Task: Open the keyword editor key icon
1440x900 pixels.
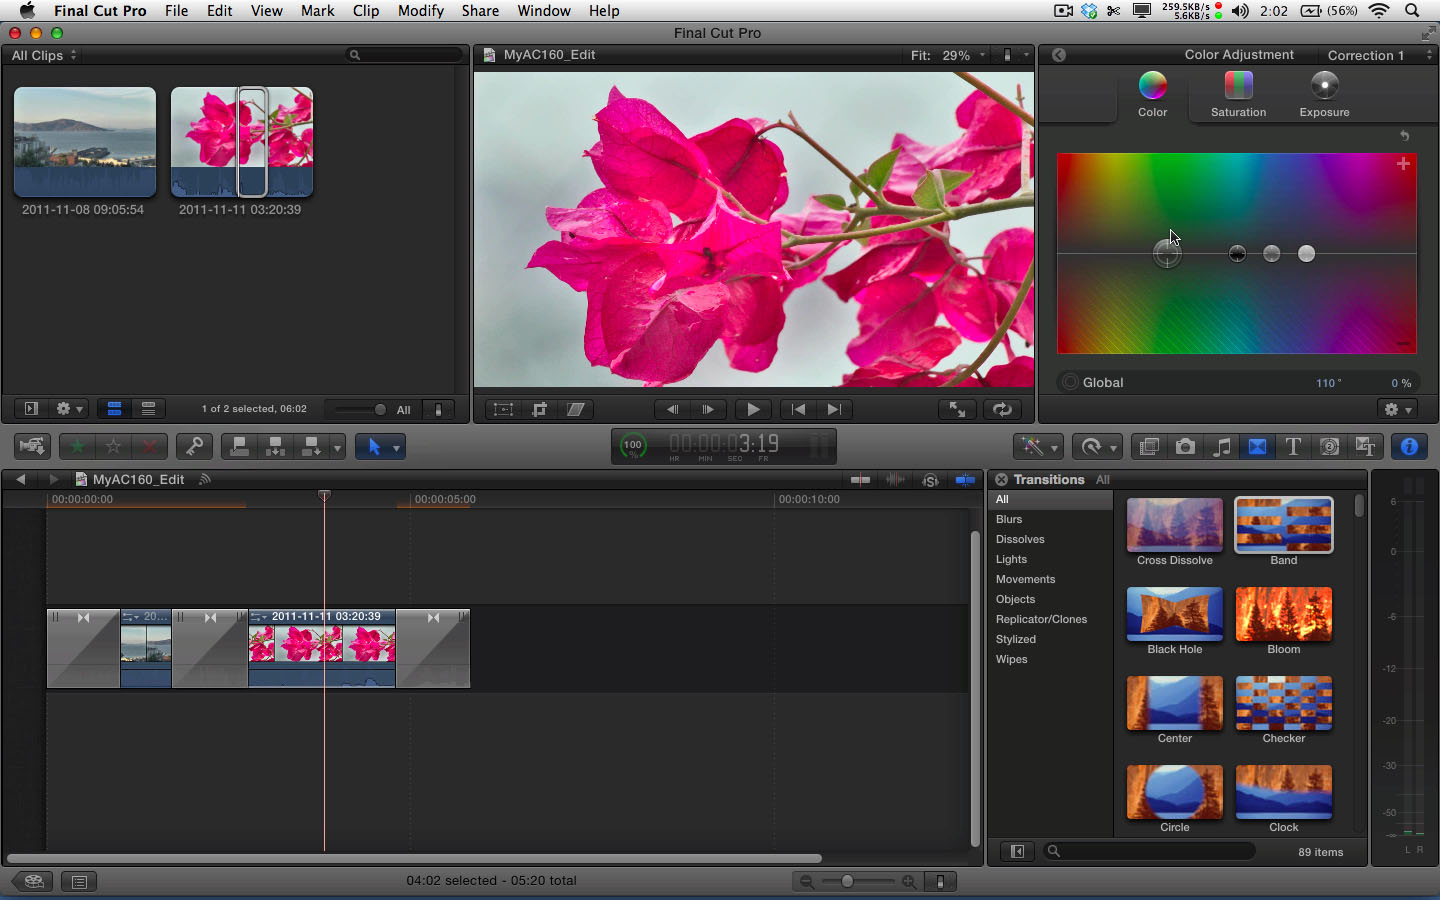Action: [x=194, y=447]
